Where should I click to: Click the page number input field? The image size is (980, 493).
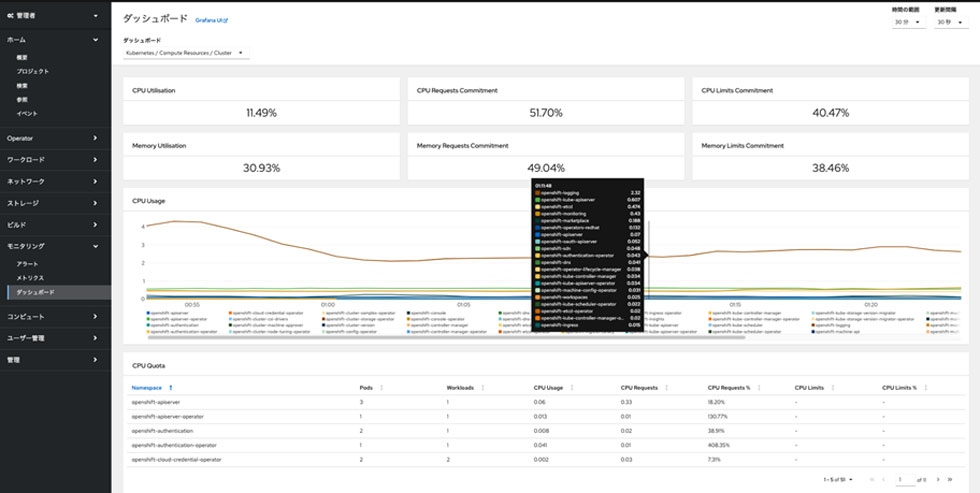click(x=906, y=480)
